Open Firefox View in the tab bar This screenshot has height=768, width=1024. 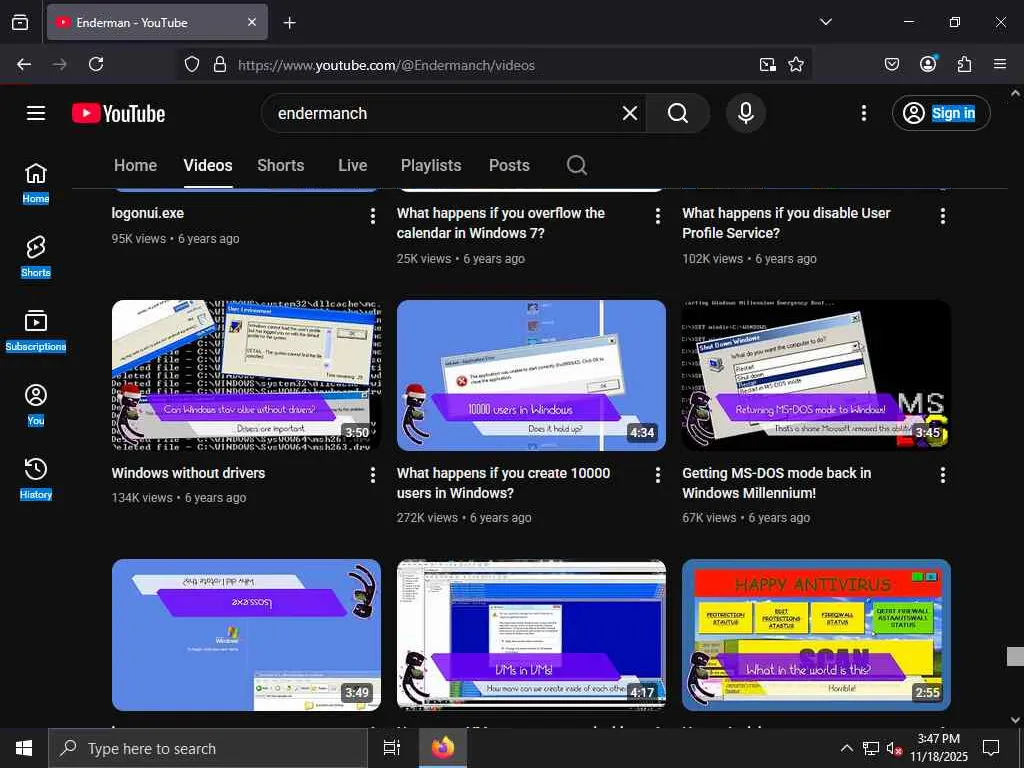(20, 22)
